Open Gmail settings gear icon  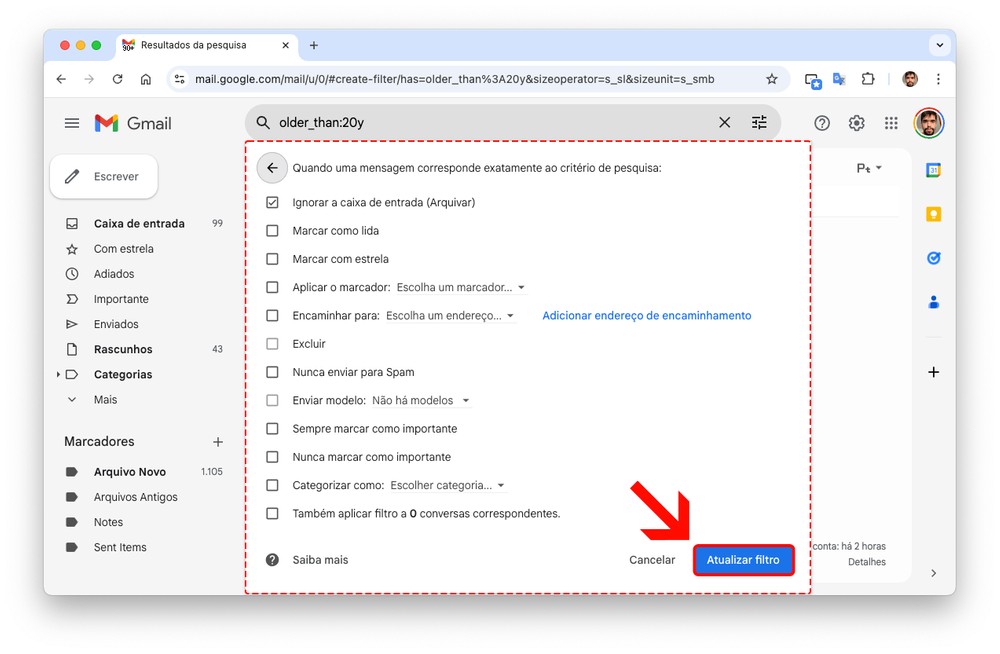856,123
